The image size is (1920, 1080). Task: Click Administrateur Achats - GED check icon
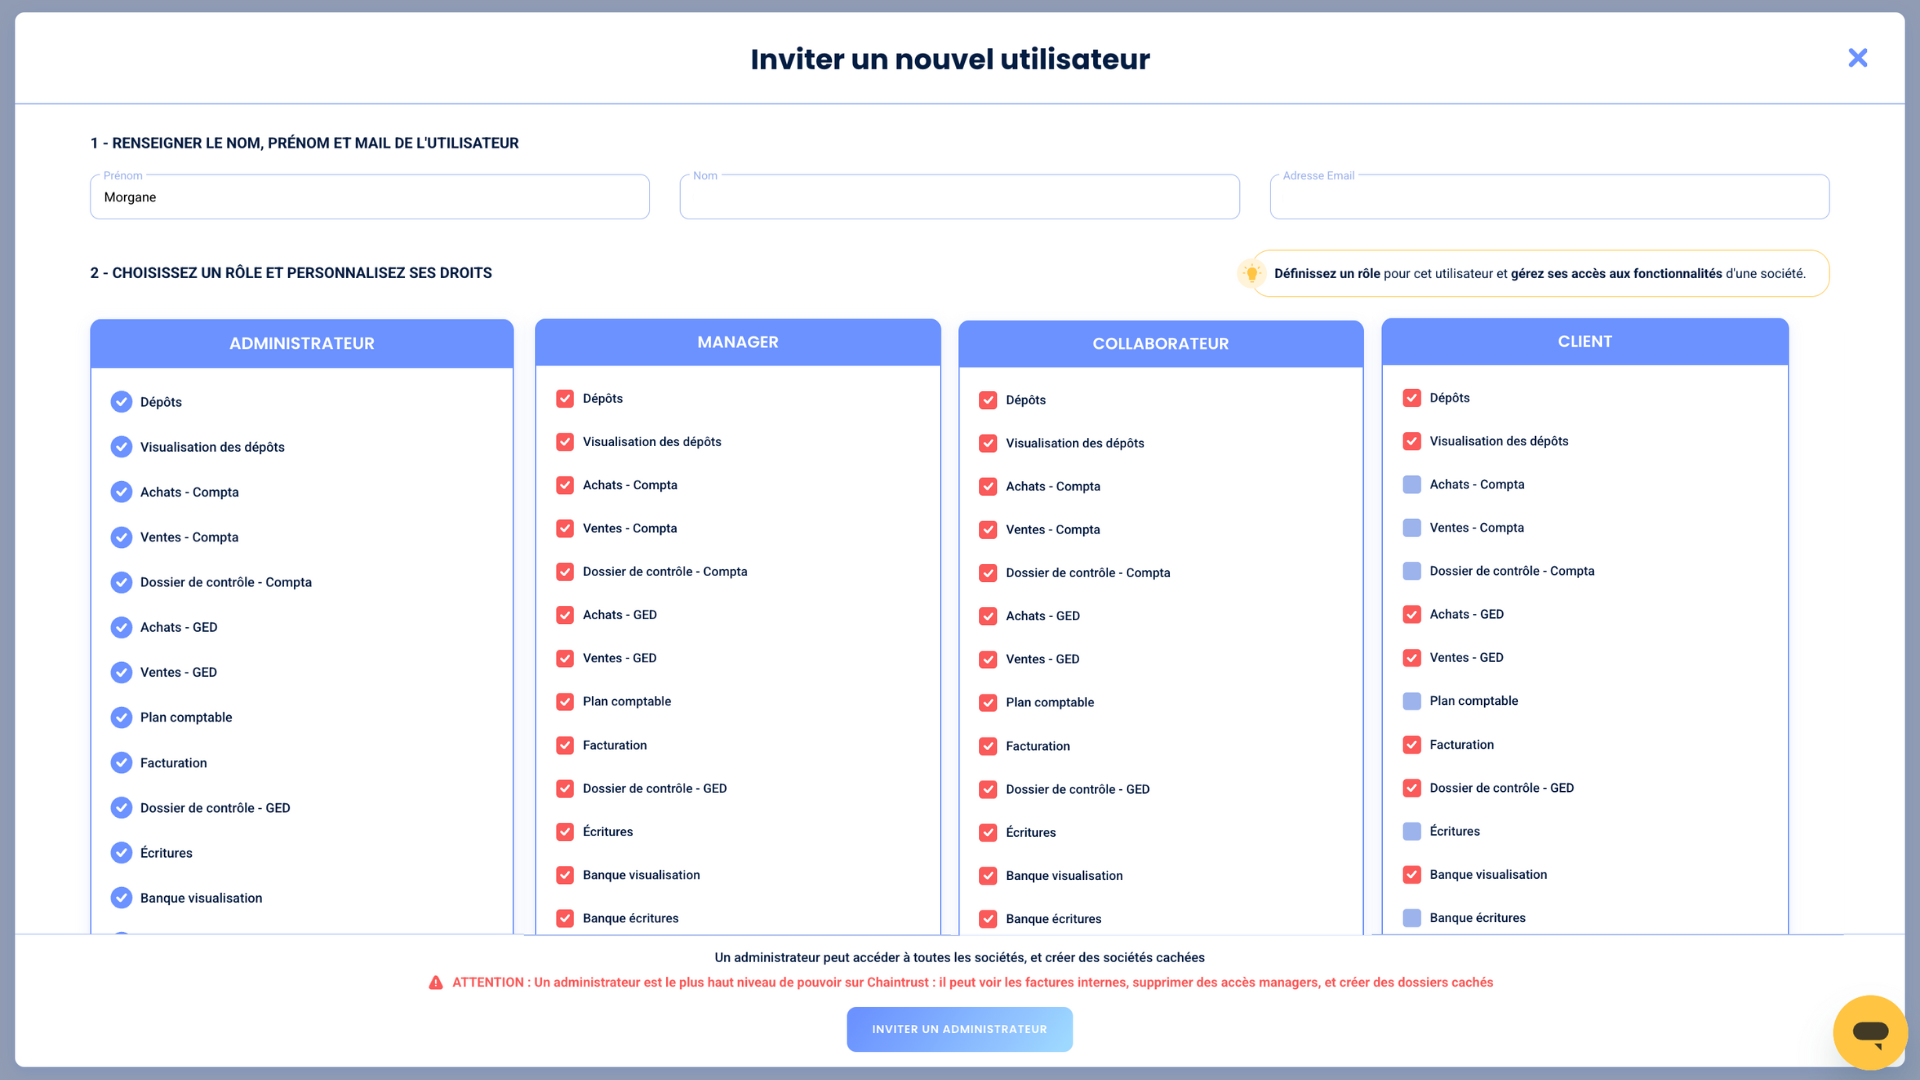click(121, 627)
